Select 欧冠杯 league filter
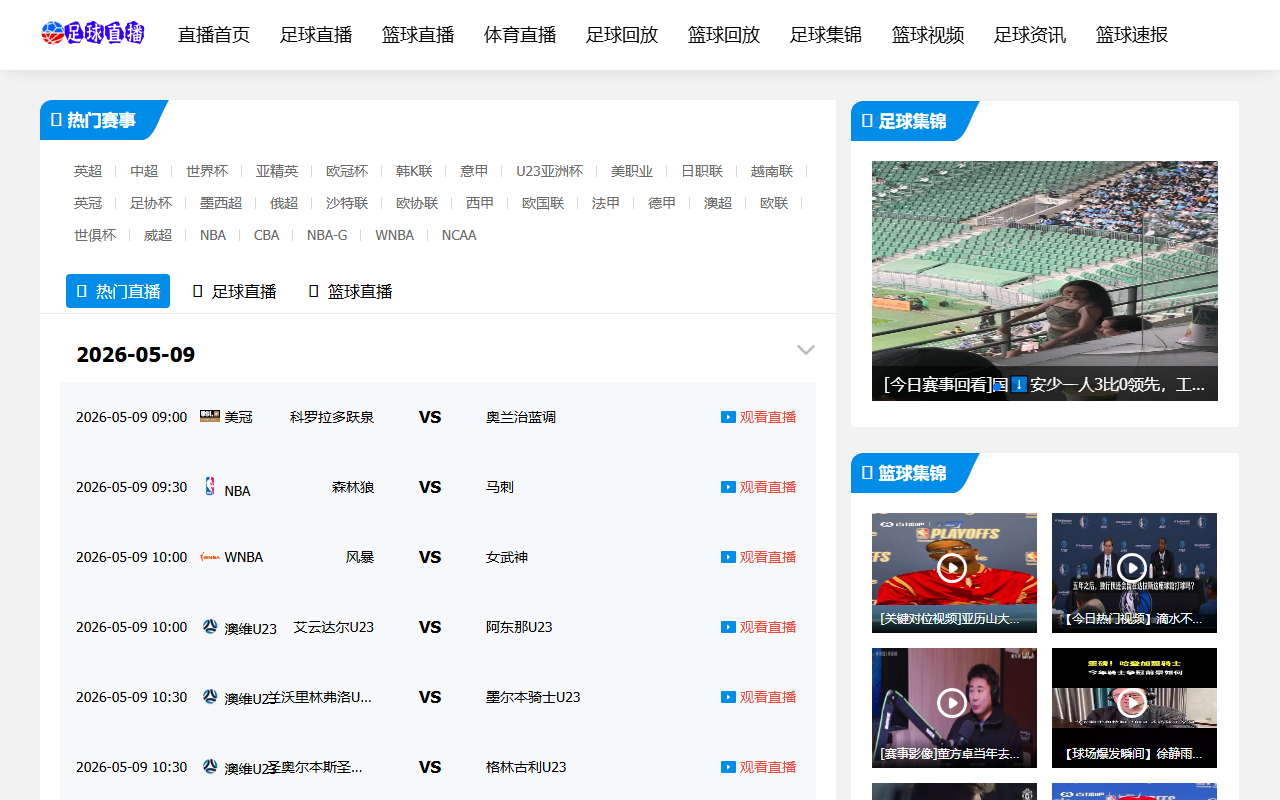 pos(347,171)
